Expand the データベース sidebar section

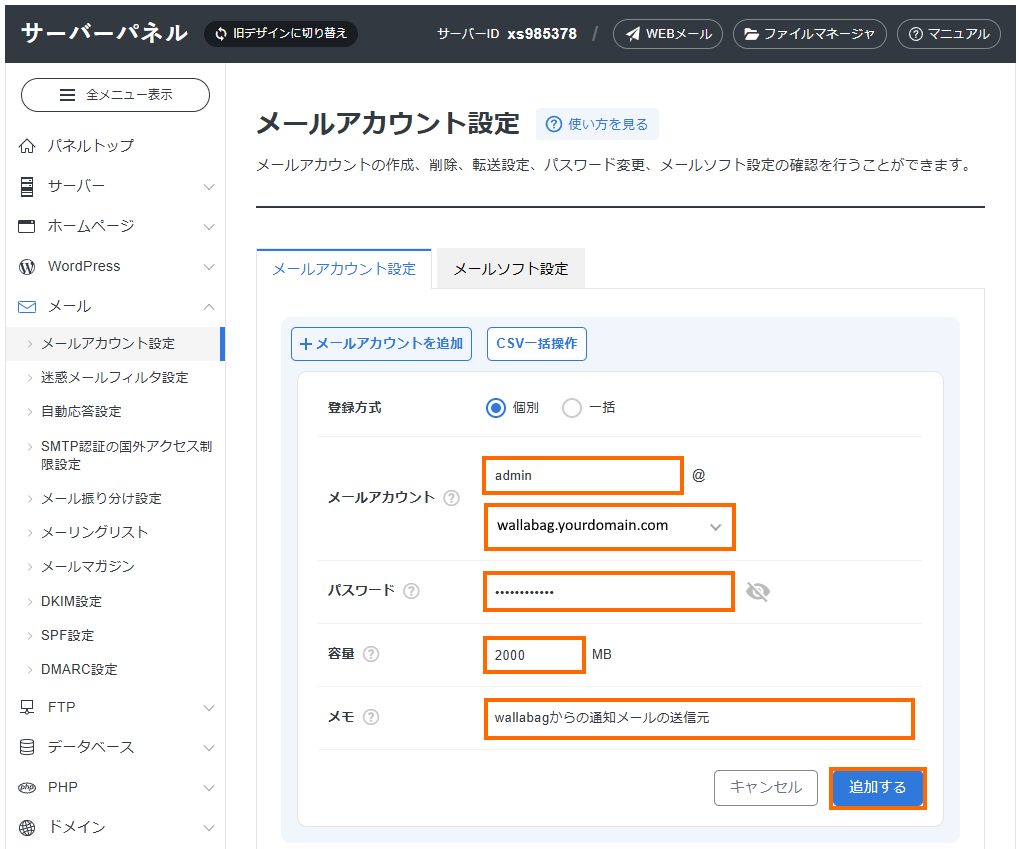point(209,748)
